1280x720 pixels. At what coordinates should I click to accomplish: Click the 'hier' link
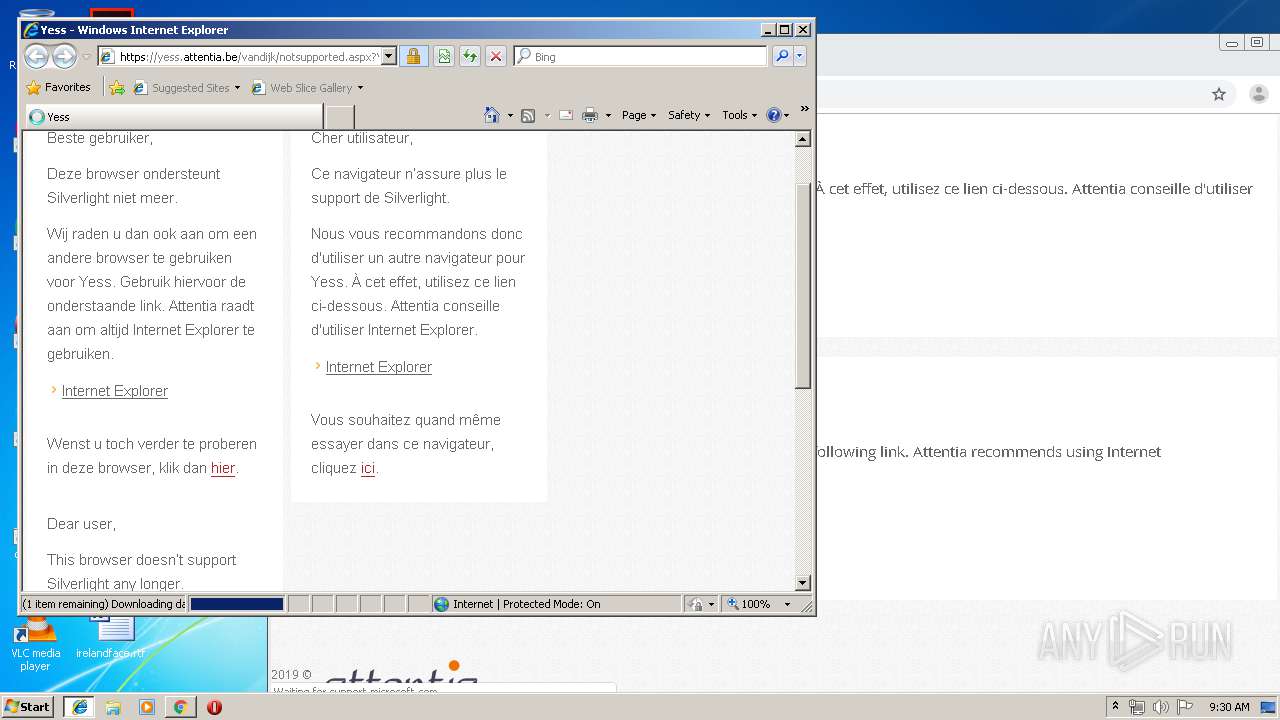click(223, 468)
